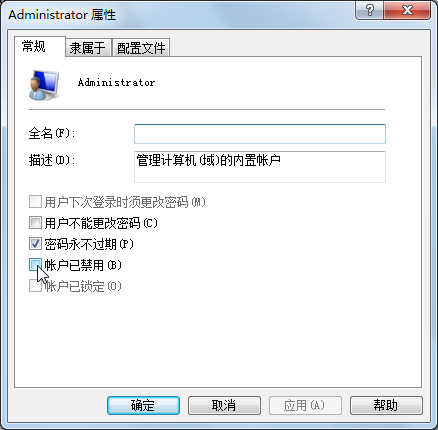Screen dimensions: 438x430
Task: Click the 全名(F) label
Action: pyautogui.click(x=52, y=133)
